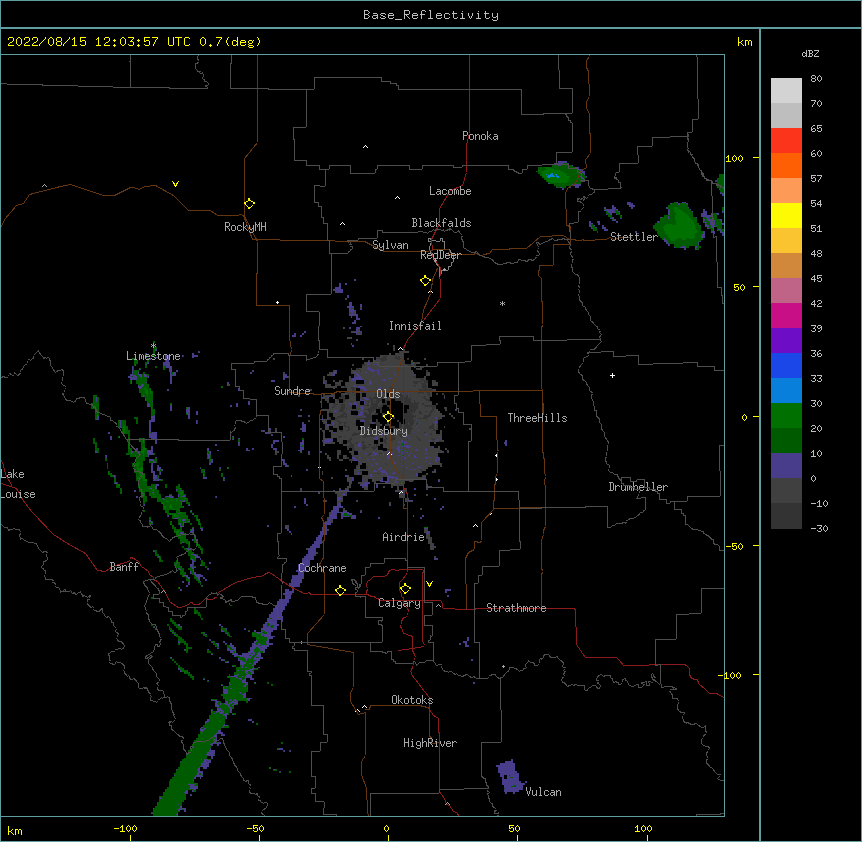Select the light blue swatch near 33 dBZ
This screenshot has height=842, width=862.
(x=786, y=391)
